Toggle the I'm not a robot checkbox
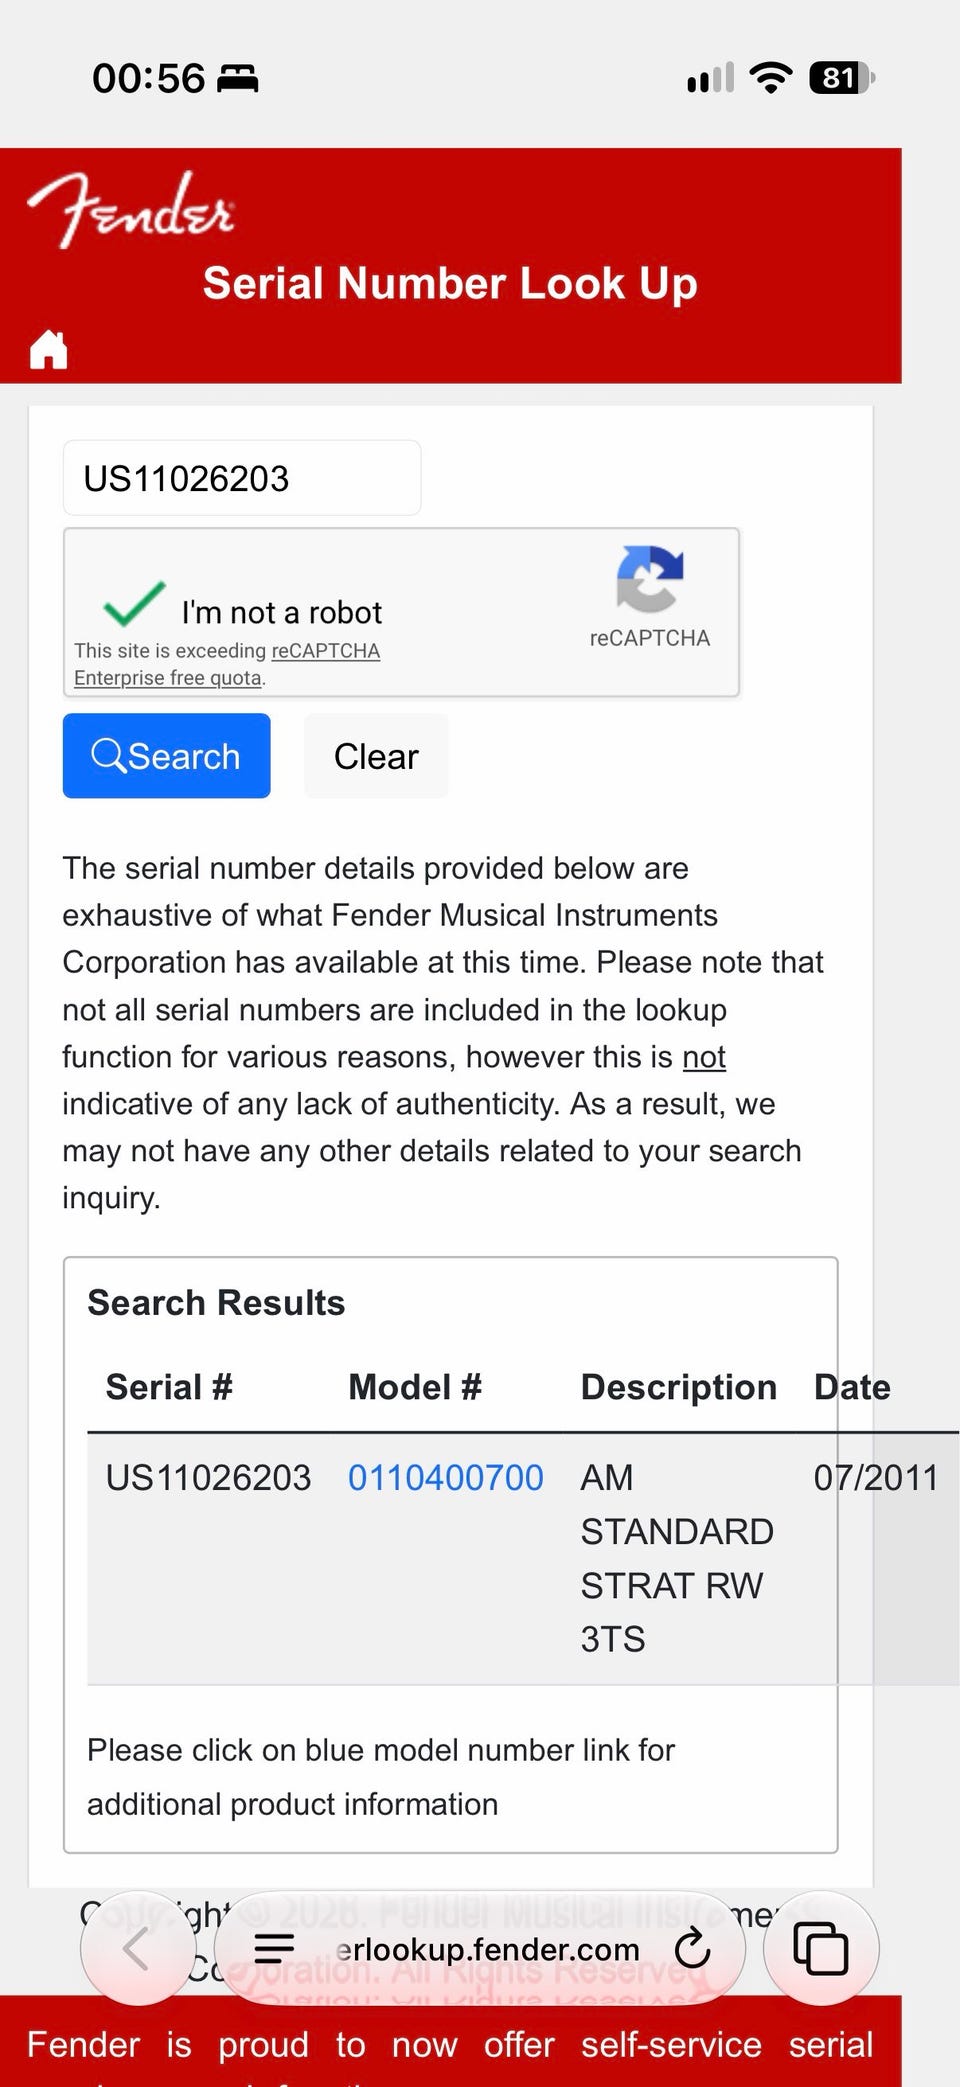The width and height of the screenshot is (960, 2087). [134, 603]
